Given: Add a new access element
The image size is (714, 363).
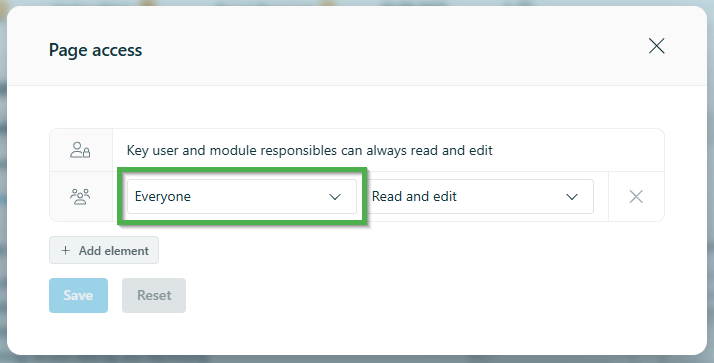Looking at the screenshot, I should (x=104, y=250).
